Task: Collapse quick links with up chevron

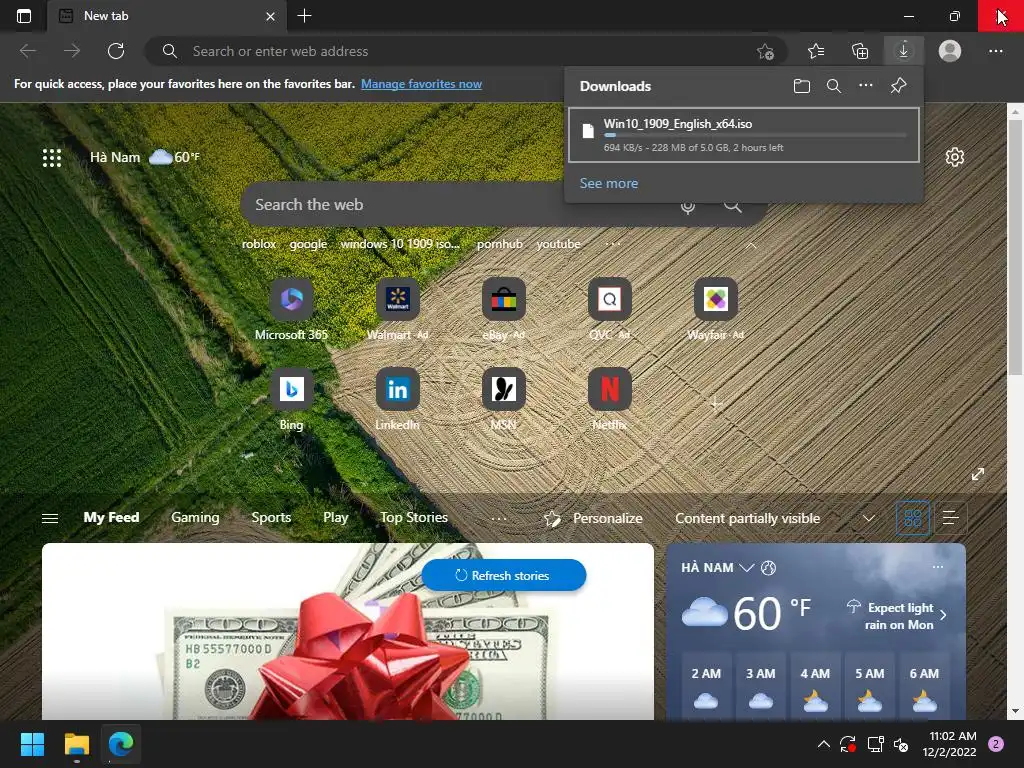Action: pos(751,246)
